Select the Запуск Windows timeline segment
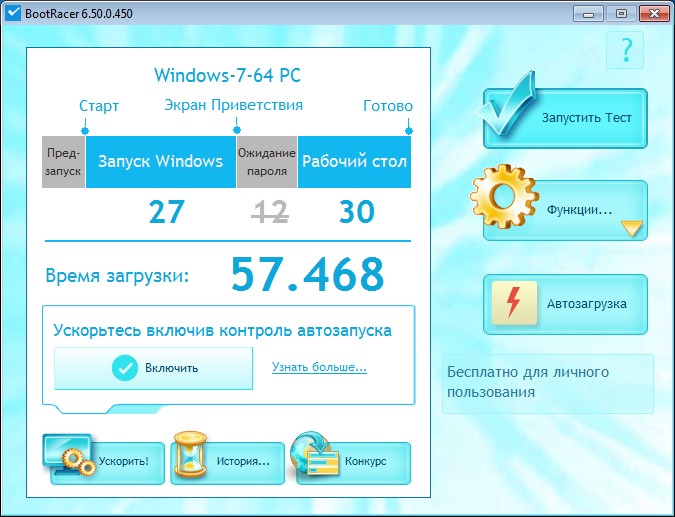The image size is (675, 517). click(161, 162)
